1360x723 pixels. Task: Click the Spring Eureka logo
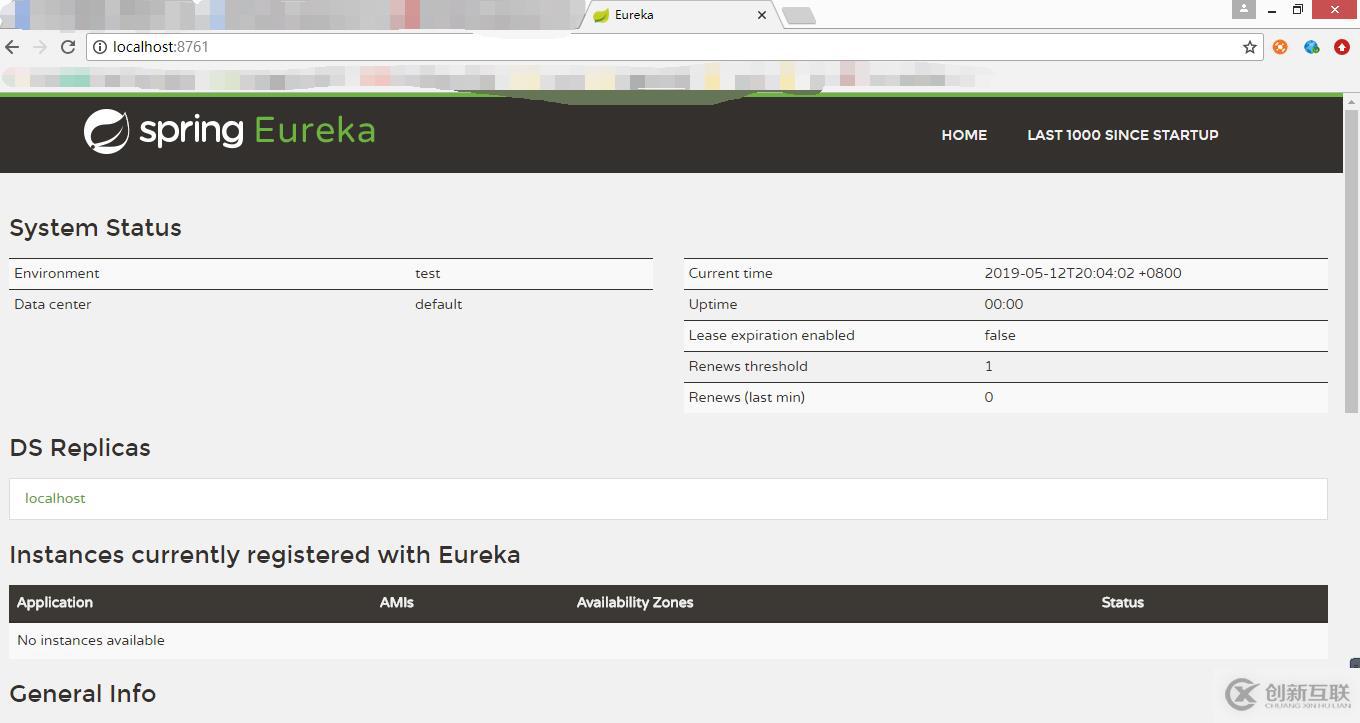[x=229, y=131]
